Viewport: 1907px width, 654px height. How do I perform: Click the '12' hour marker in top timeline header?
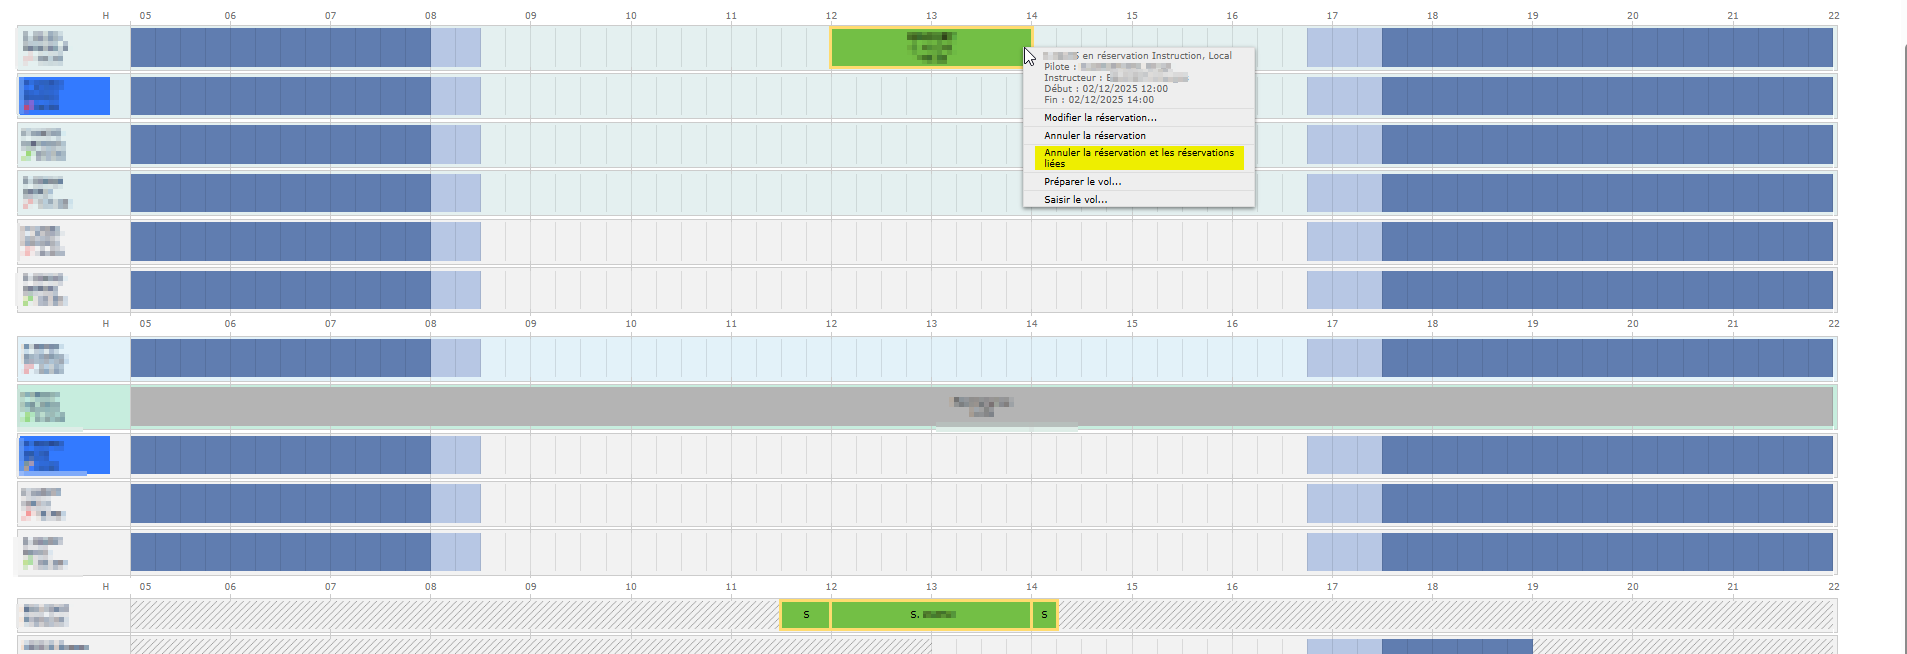[831, 16]
